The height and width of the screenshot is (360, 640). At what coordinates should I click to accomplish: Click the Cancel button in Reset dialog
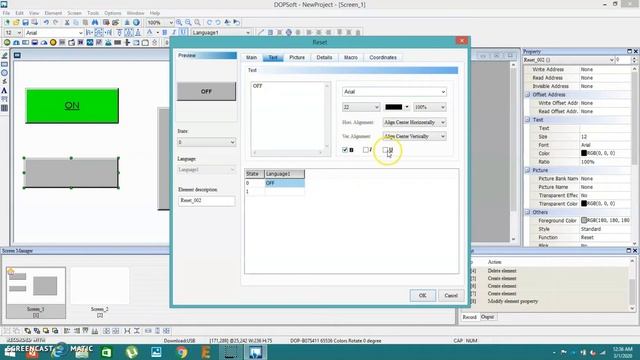[451, 296]
